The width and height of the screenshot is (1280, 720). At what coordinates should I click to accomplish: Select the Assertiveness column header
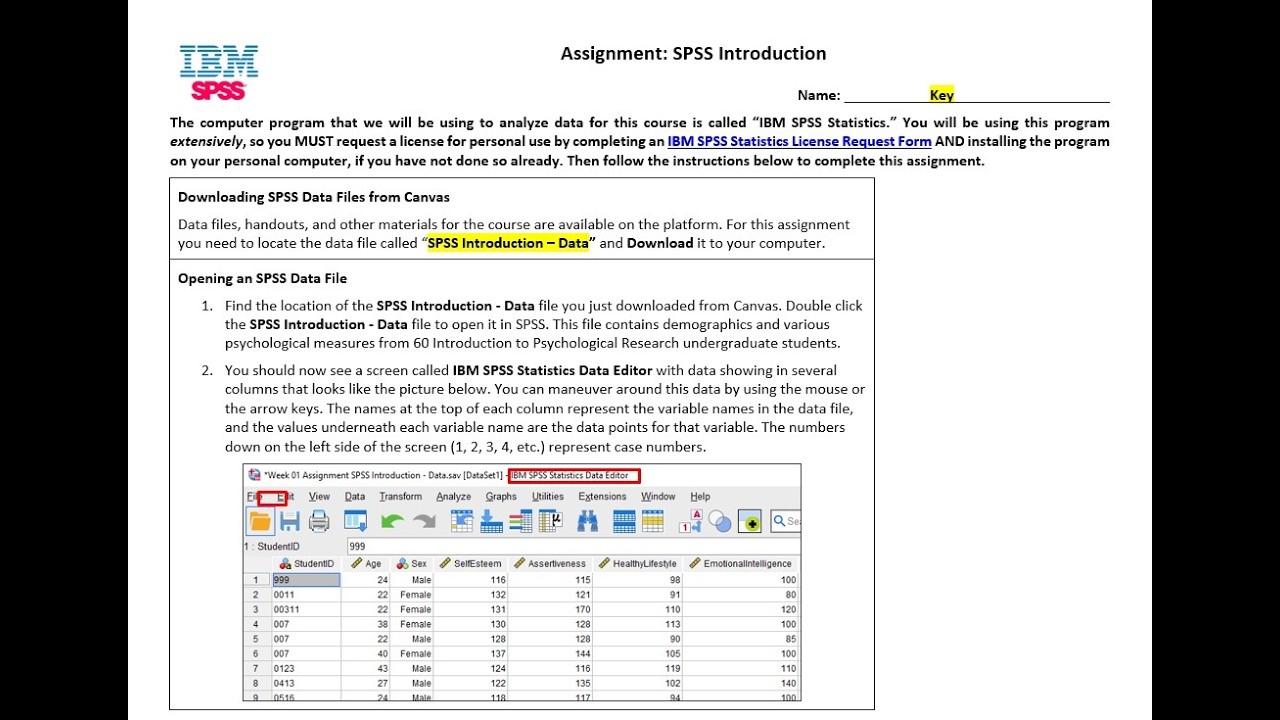coord(551,564)
